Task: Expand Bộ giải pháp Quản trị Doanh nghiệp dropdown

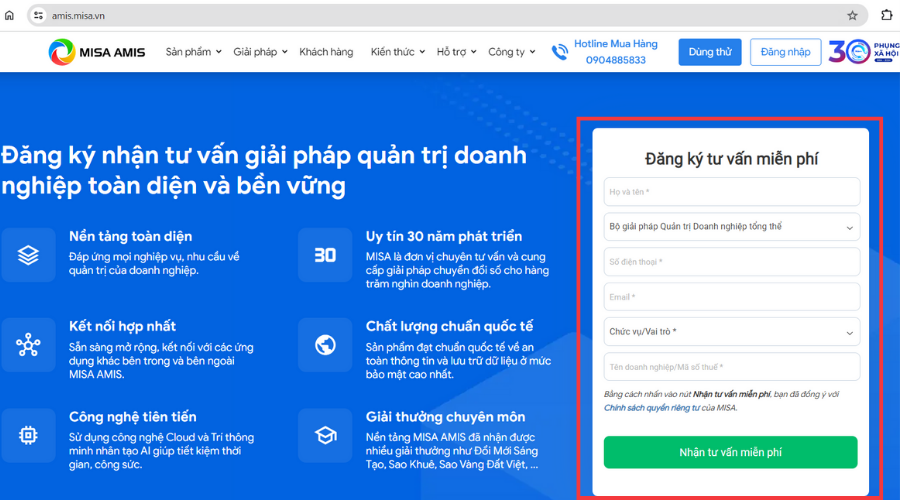Action: pos(732,227)
